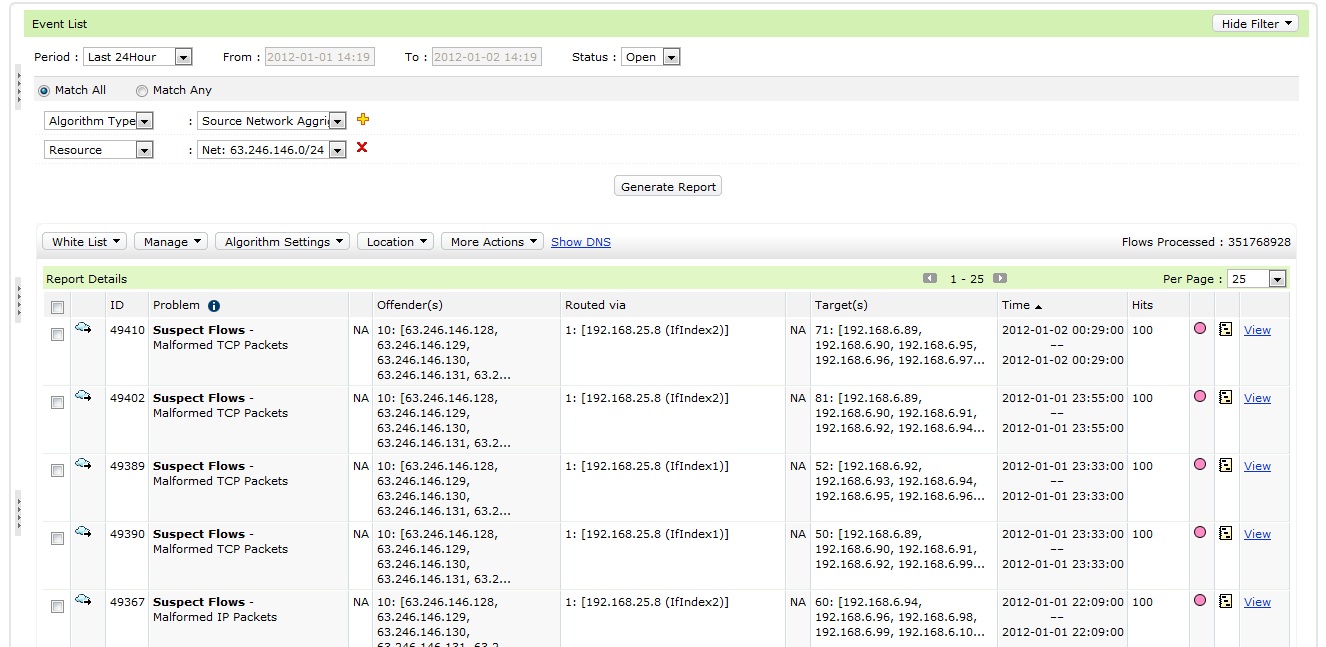Click pink status dot for event 49390
The height and width of the screenshot is (647, 1326).
point(1200,532)
